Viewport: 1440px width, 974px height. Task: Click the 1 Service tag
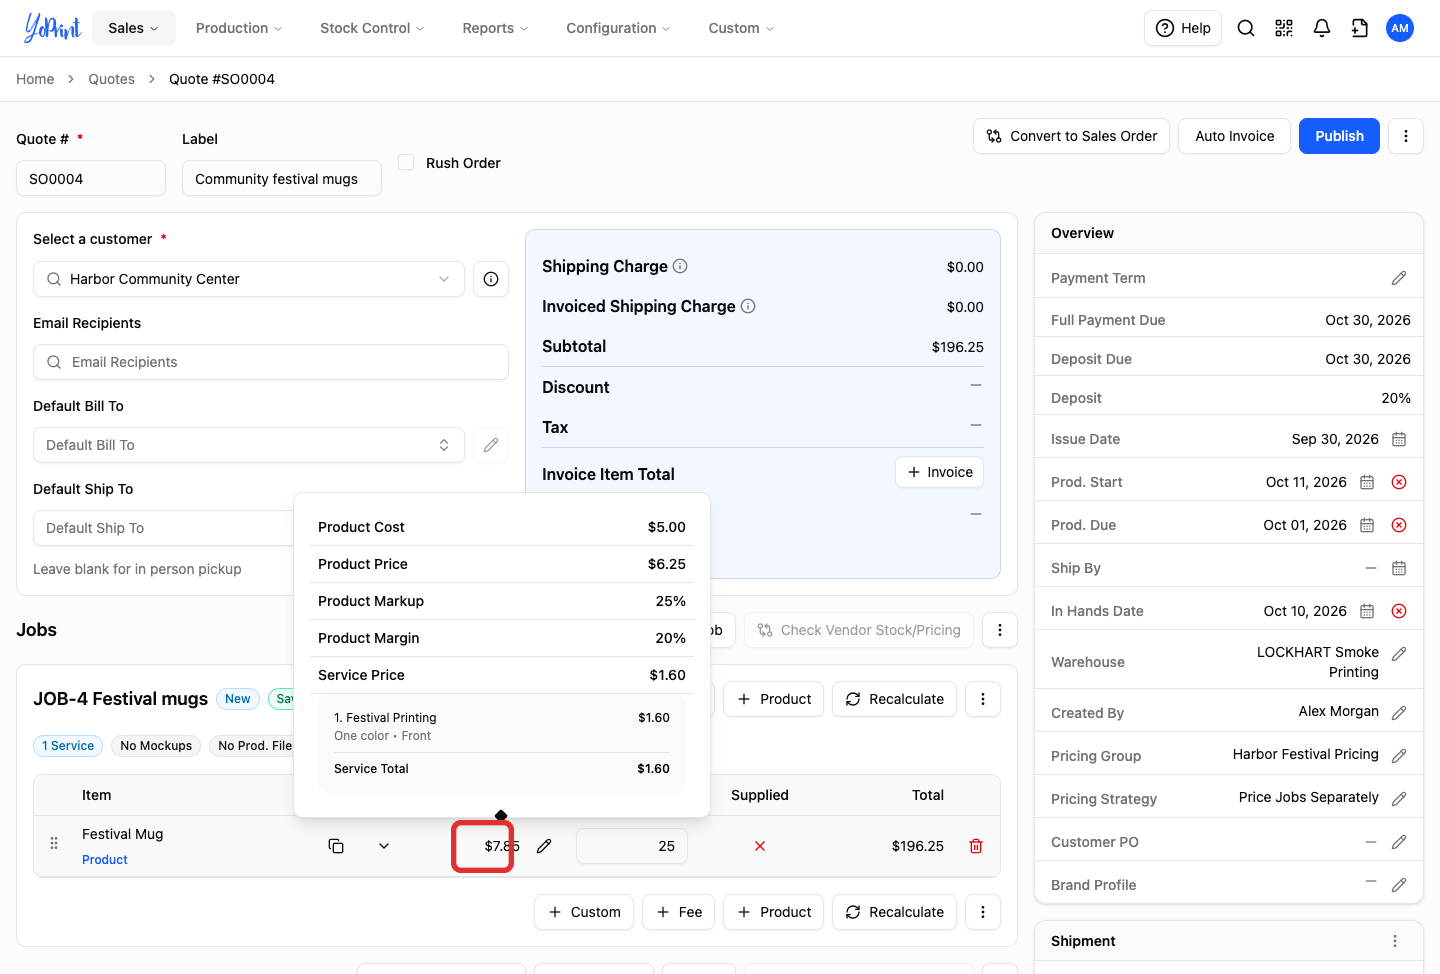[x=68, y=746]
